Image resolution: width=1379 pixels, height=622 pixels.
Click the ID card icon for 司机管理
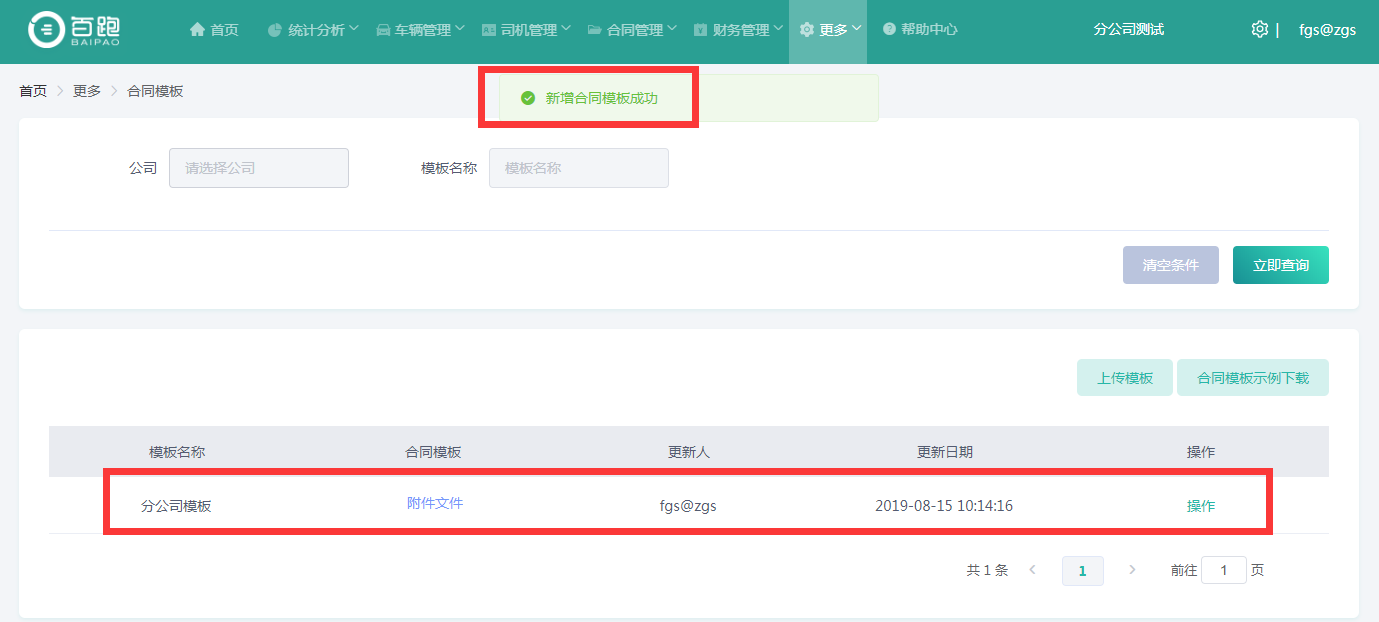(489, 30)
